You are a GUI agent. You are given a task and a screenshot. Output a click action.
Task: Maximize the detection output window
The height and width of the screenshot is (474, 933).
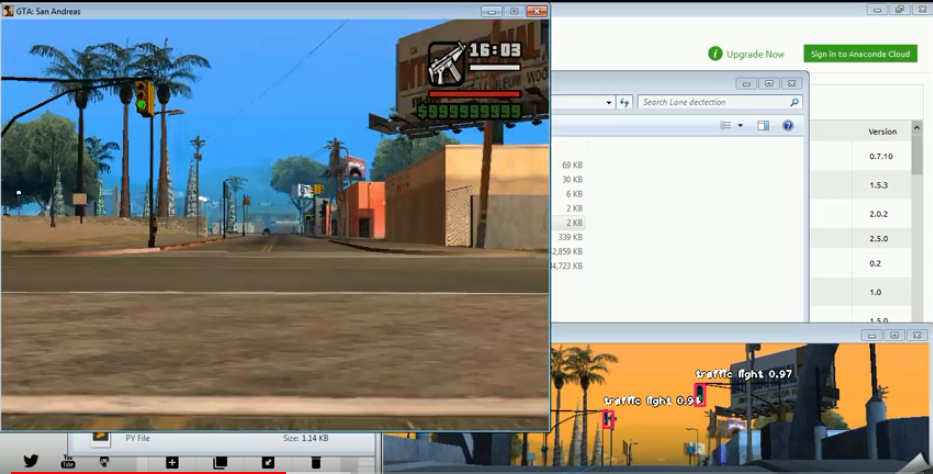[x=894, y=335]
